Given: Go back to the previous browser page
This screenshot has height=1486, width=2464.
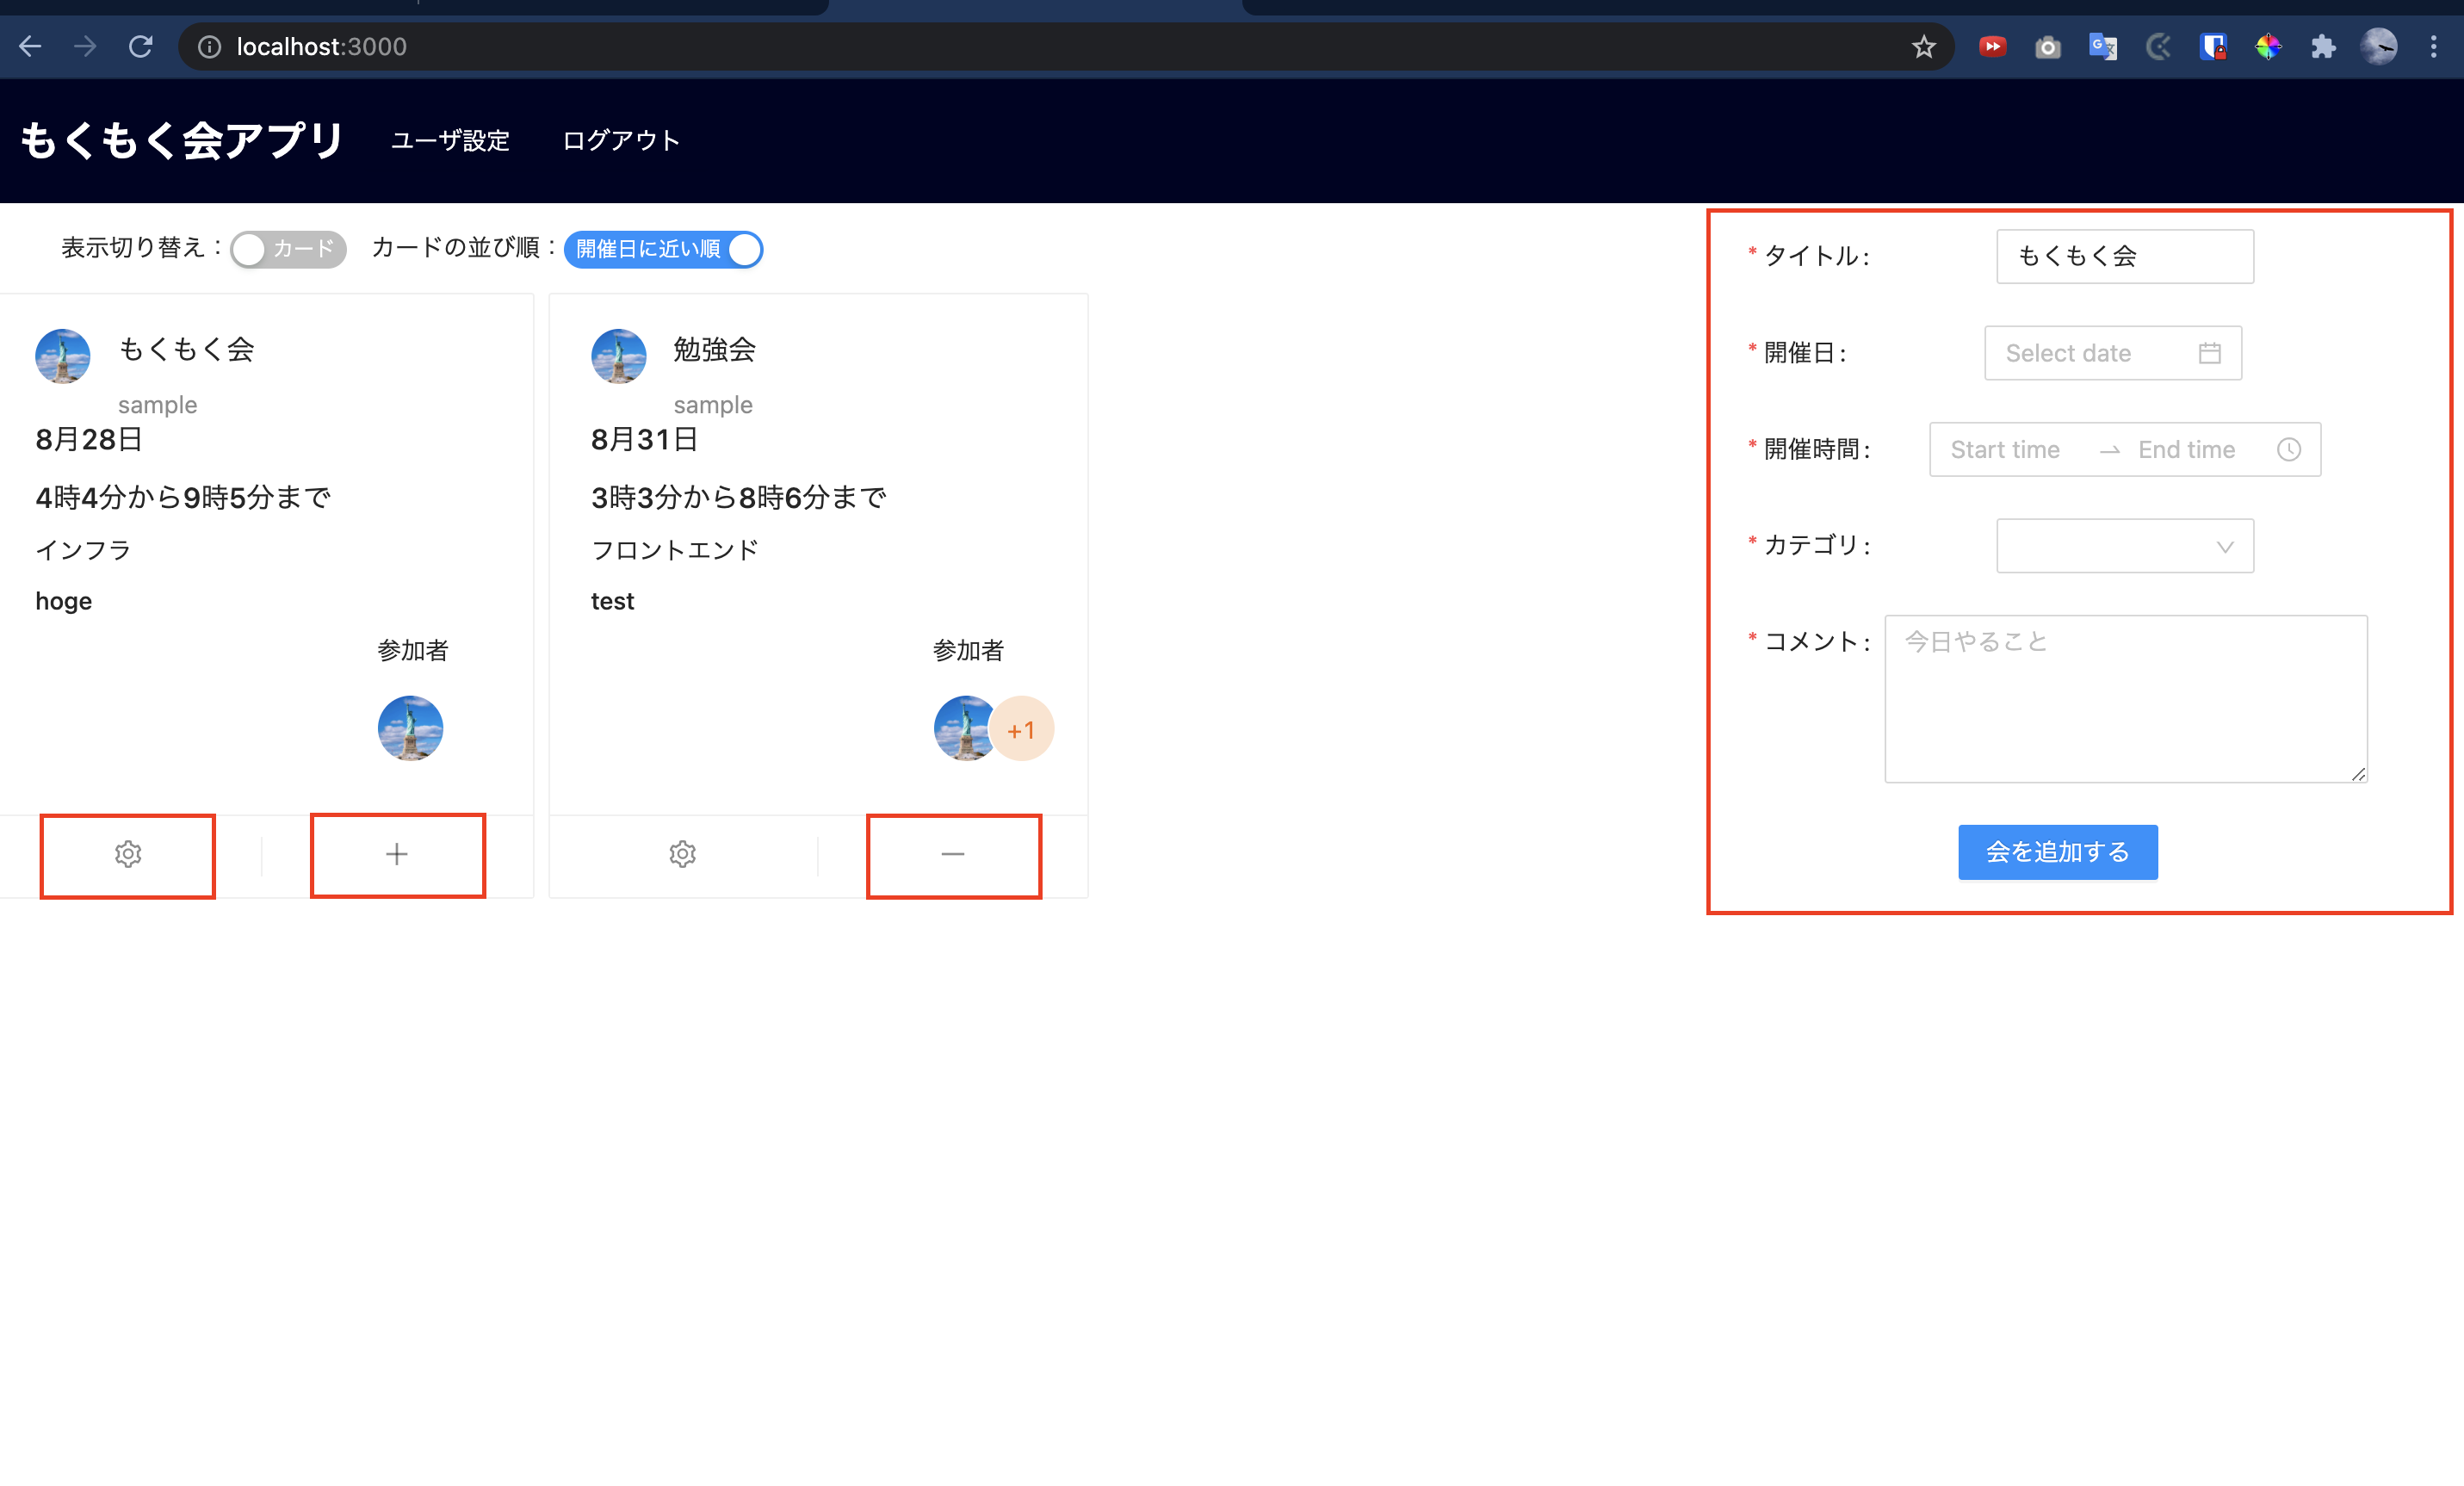Looking at the screenshot, I should [30, 46].
